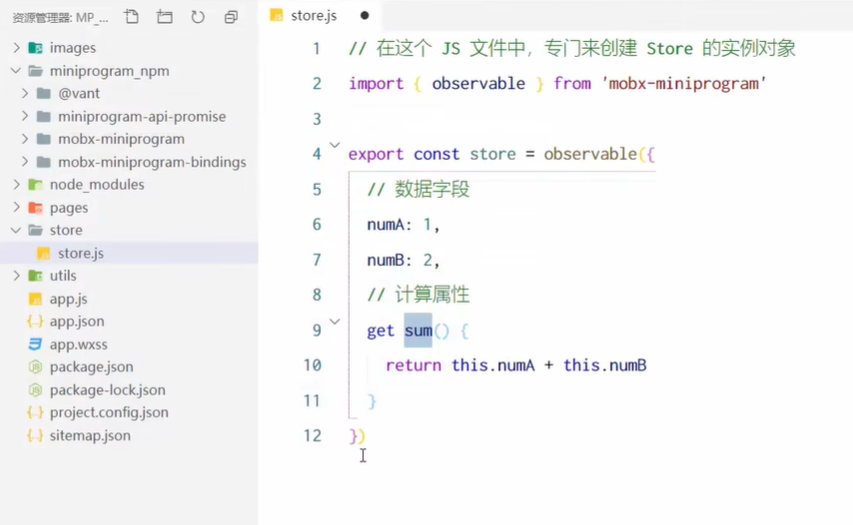Viewport: 853px width, 525px height.
Task: Click the pages folder icon
Action: pos(35,208)
